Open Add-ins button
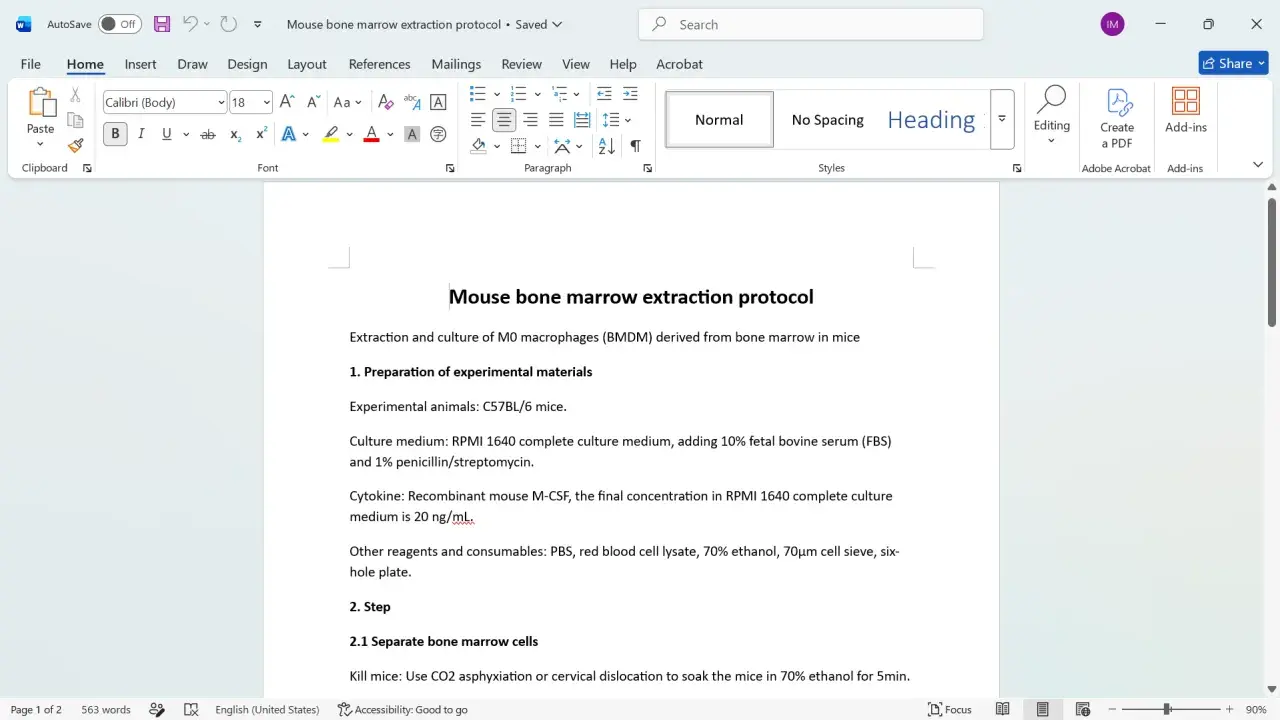The image size is (1280, 720). (1186, 110)
